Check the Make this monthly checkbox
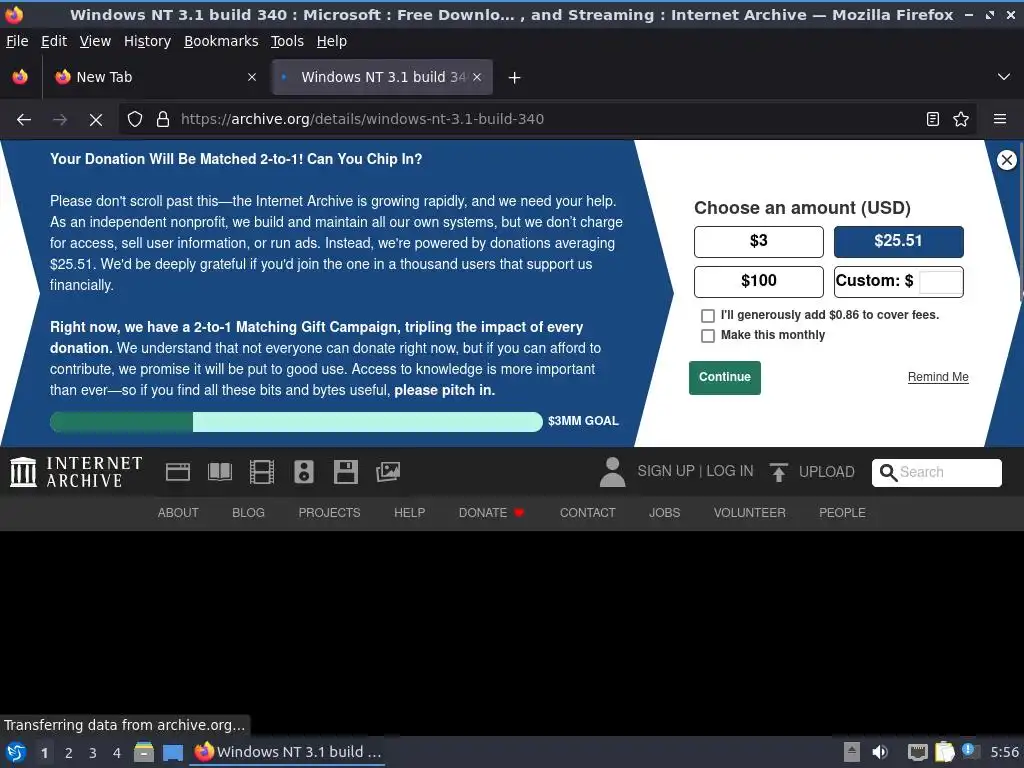Viewport: 1024px width, 768px height. [x=707, y=336]
